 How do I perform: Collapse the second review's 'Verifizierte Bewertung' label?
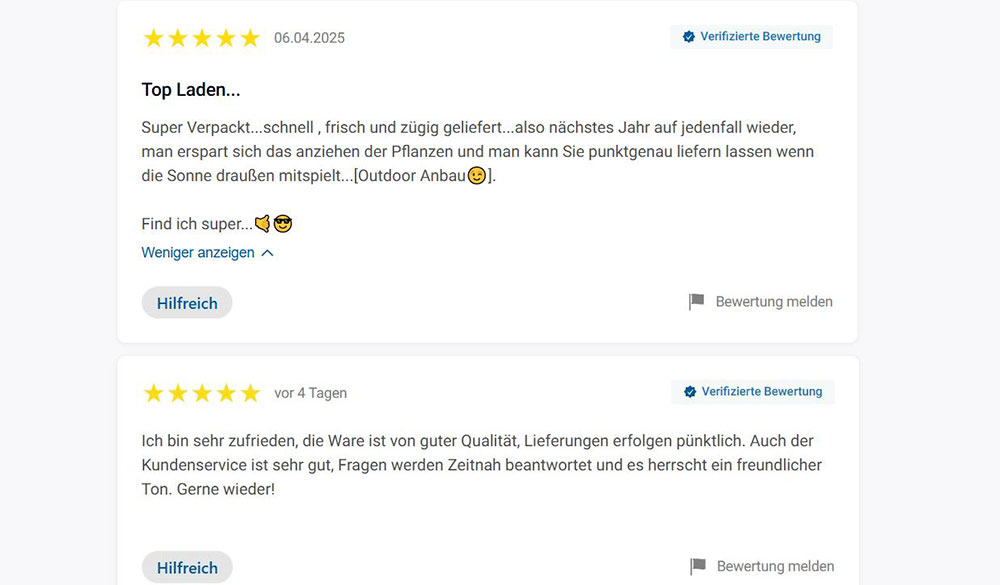[752, 391]
